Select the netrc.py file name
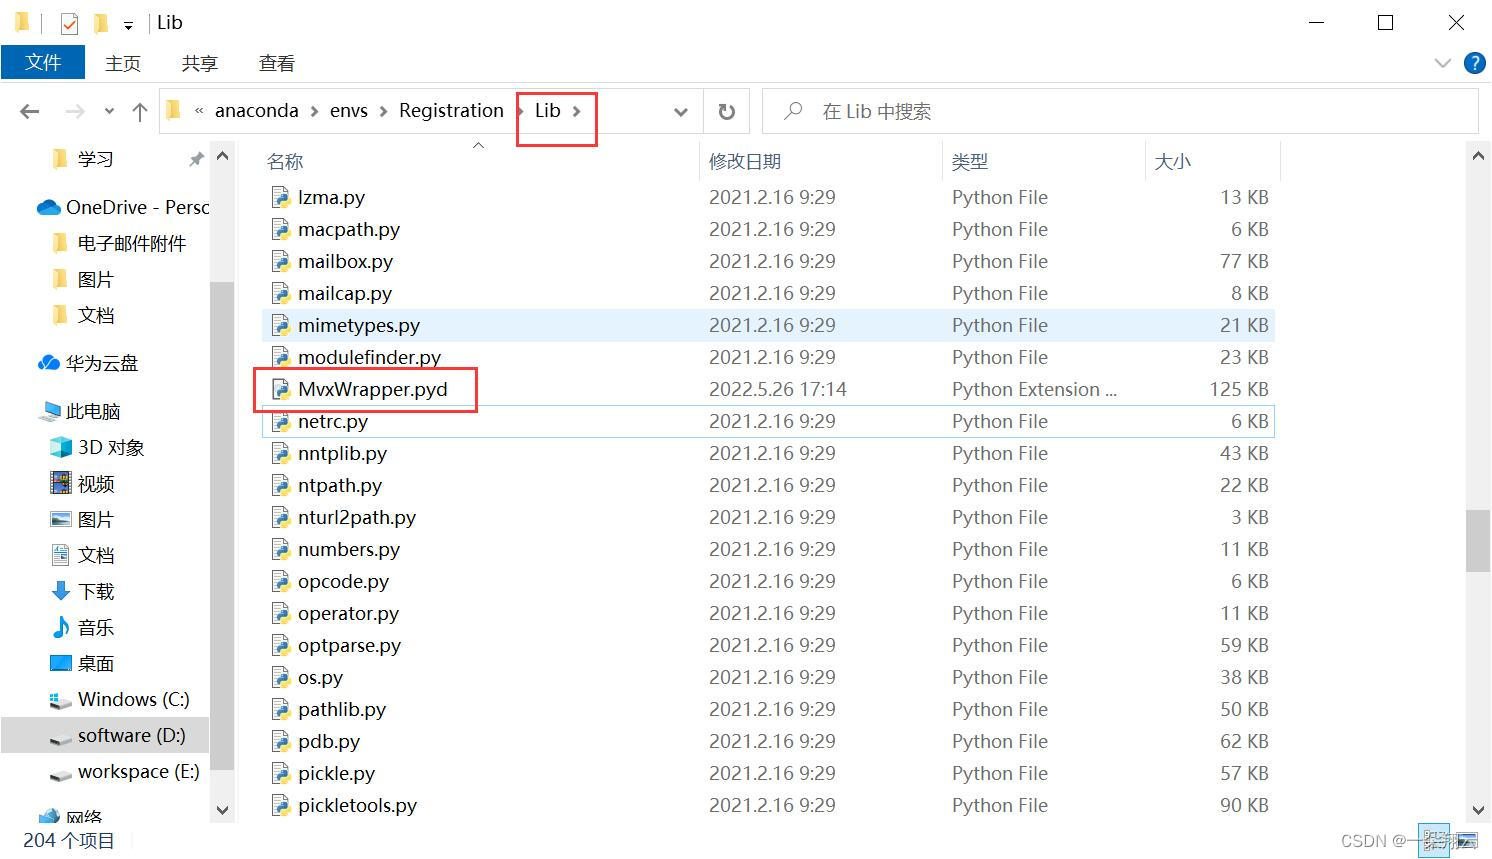 point(333,421)
